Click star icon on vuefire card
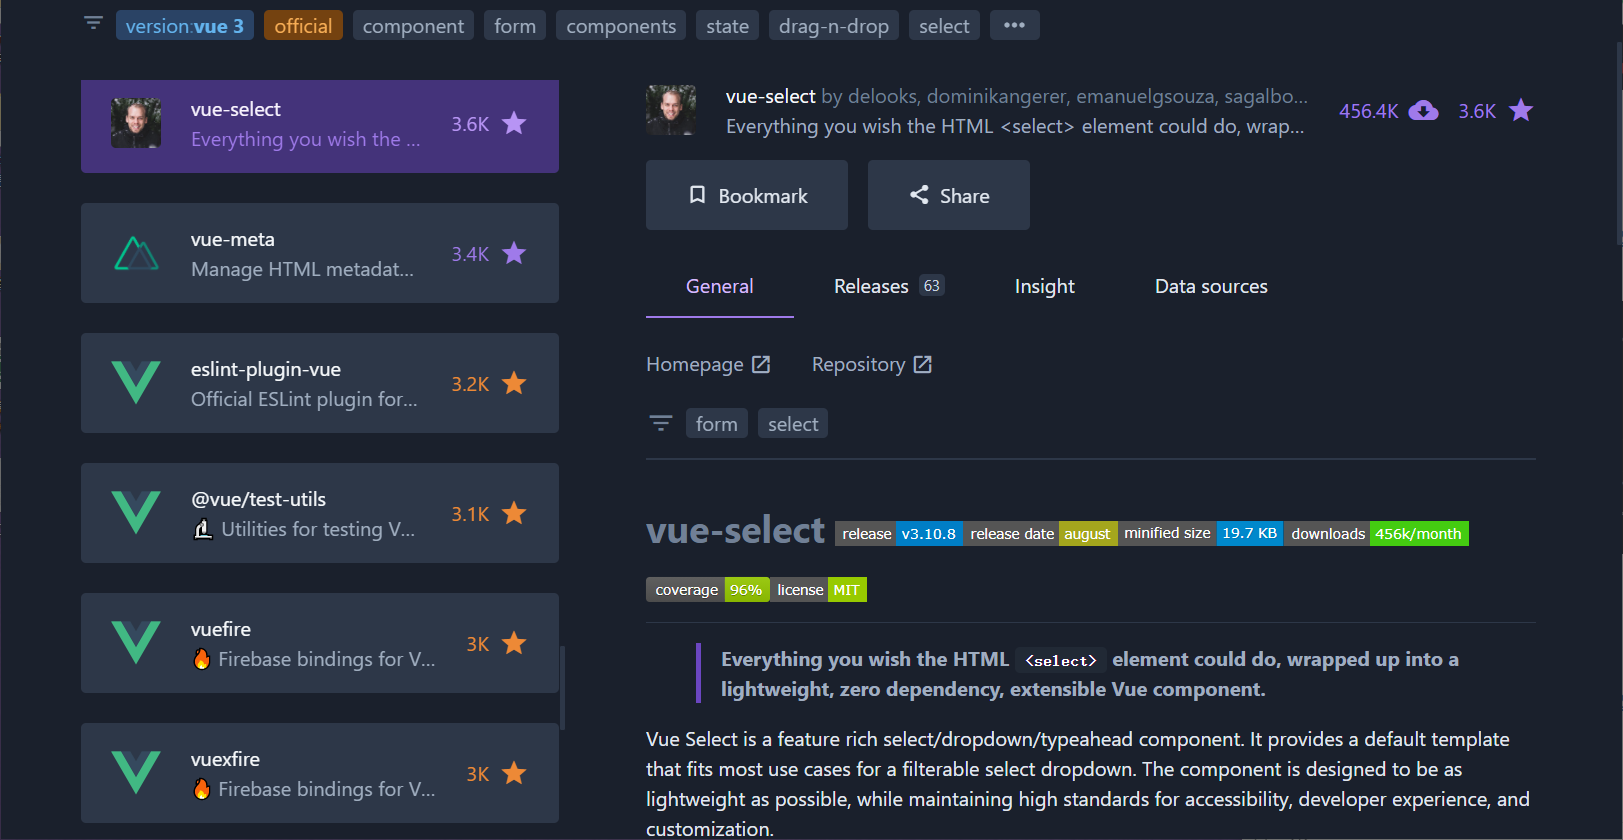The image size is (1623, 840). [514, 643]
